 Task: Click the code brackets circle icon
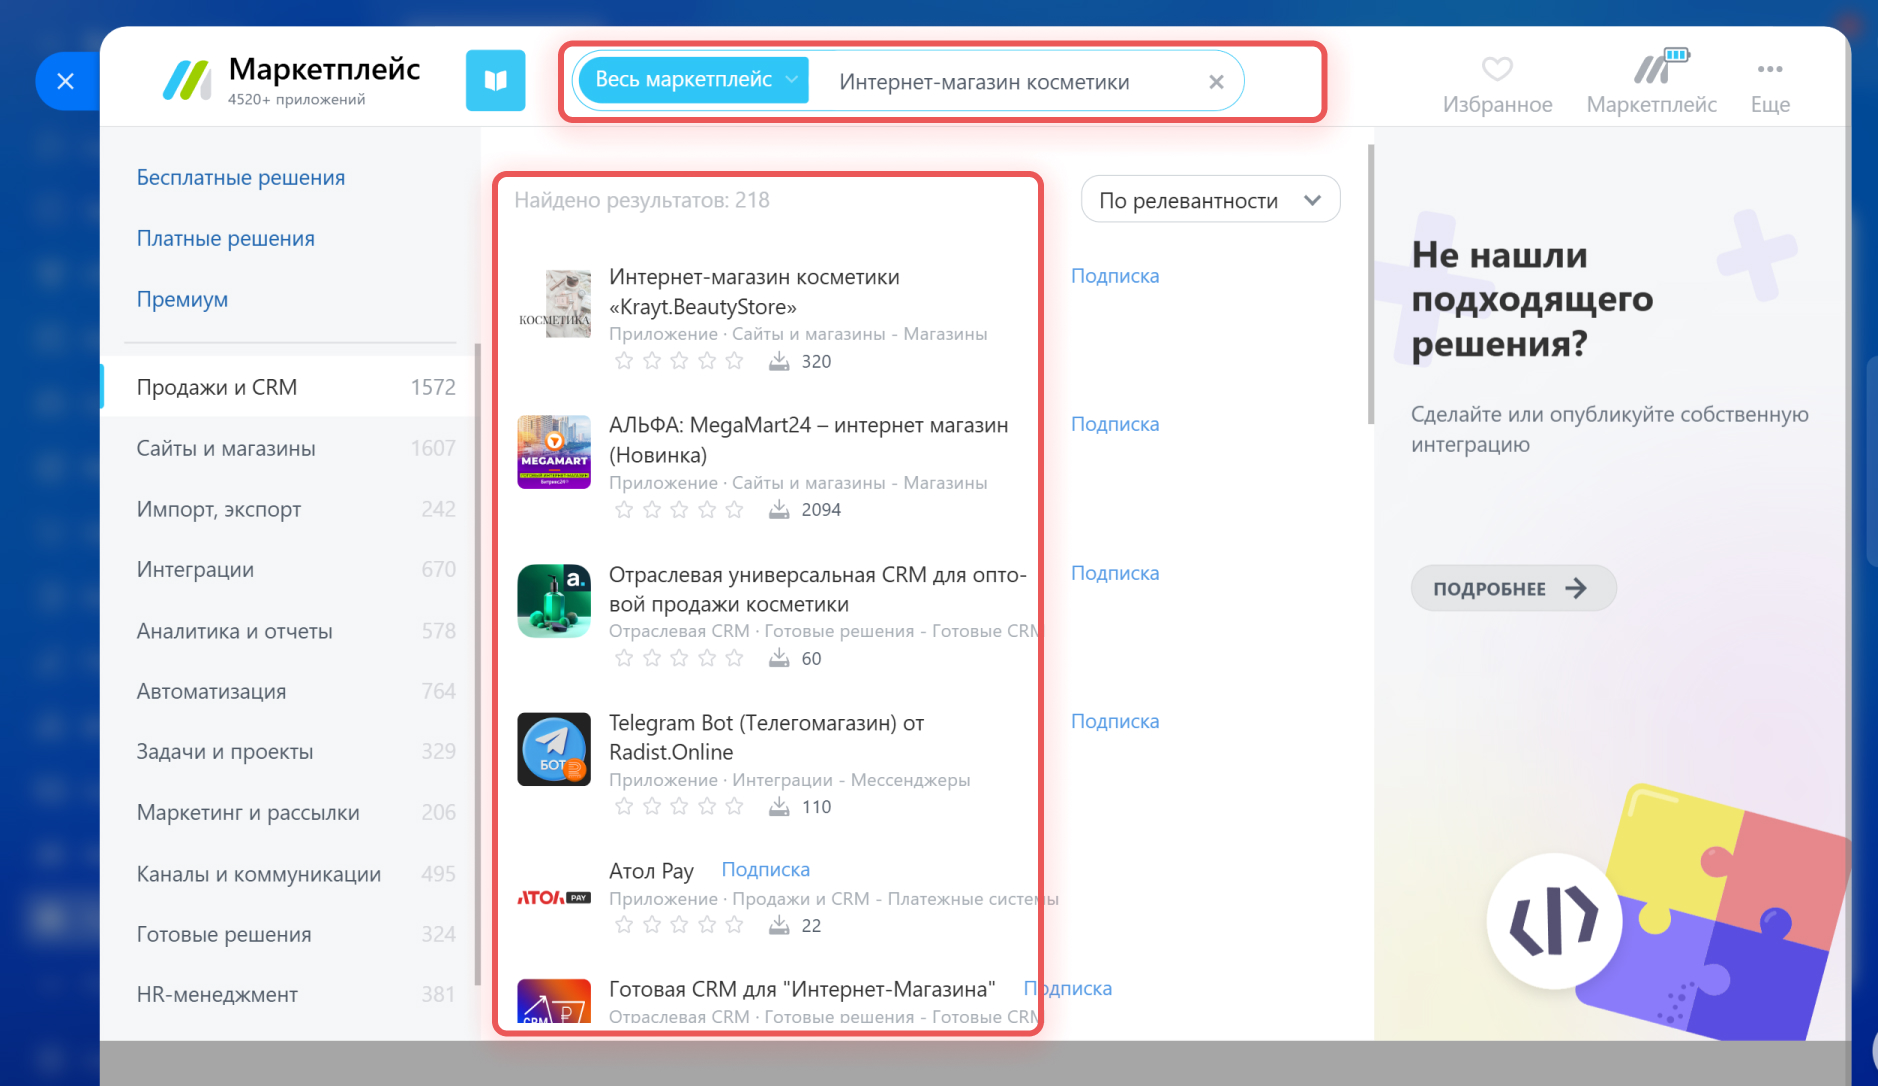(x=1555, y=921)
